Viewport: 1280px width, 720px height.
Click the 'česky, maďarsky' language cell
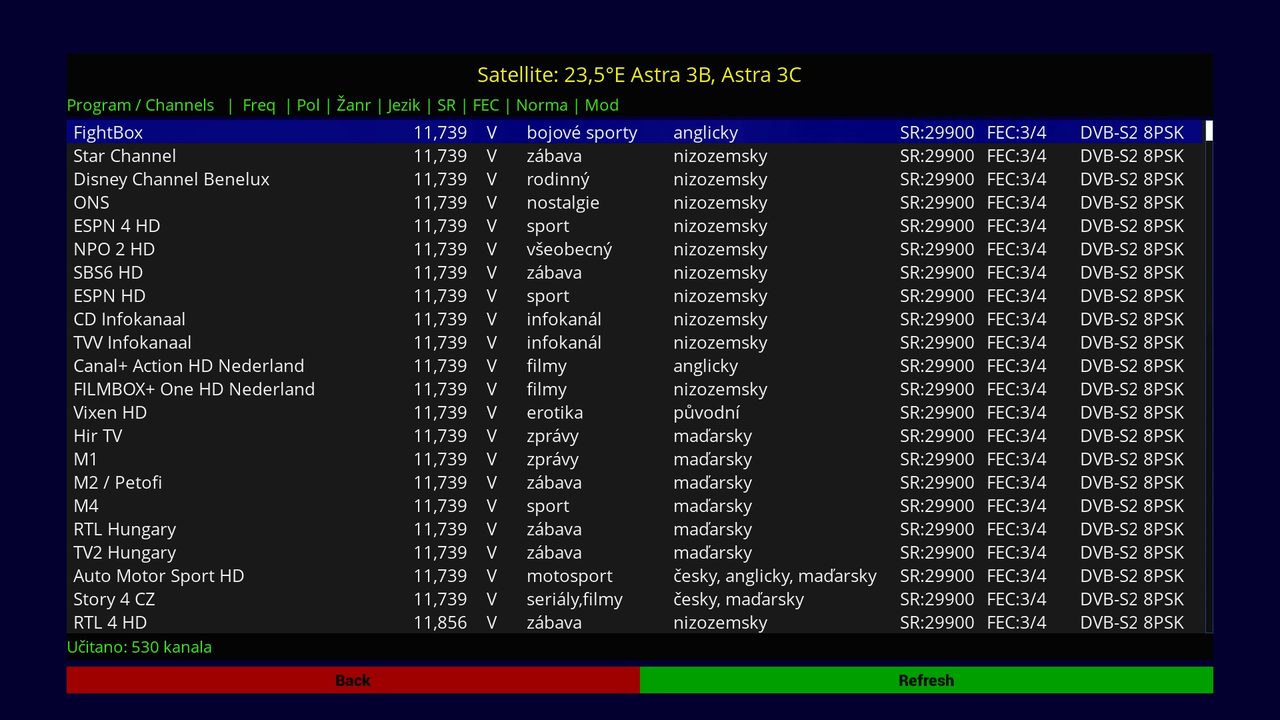click(739, 600)
